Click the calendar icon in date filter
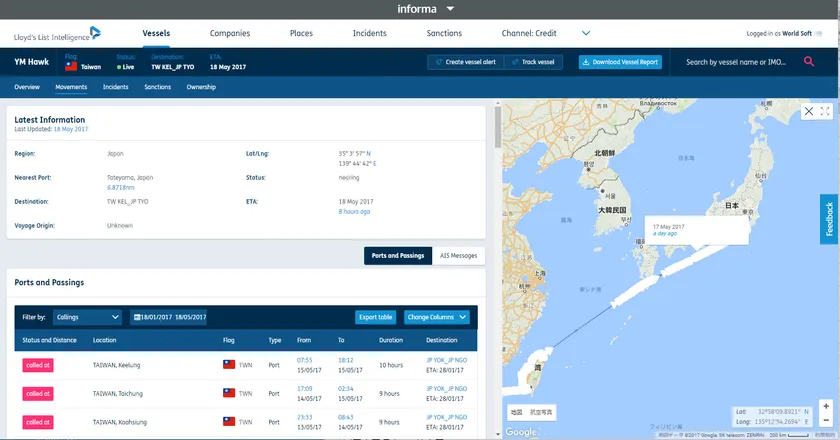The width and height of the screenshot is (840, 440). (137, 317)
